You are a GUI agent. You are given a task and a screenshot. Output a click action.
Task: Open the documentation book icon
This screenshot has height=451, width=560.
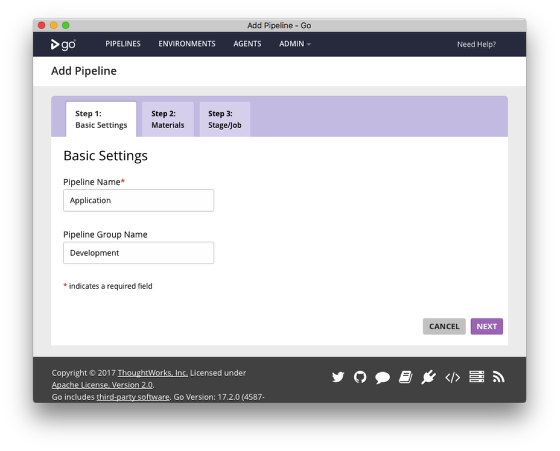[x=405, y=377]
